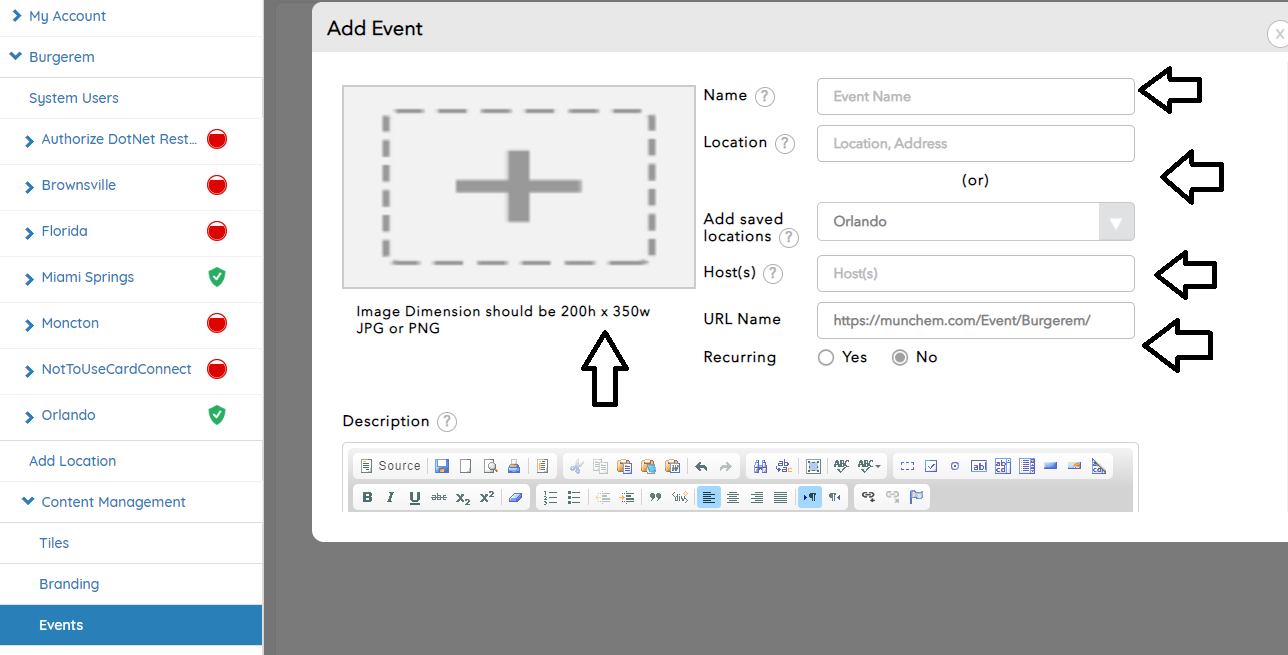Collapse the Content Management section
The width and height of the screenshot is (1288, 655).
pos(27,502)
